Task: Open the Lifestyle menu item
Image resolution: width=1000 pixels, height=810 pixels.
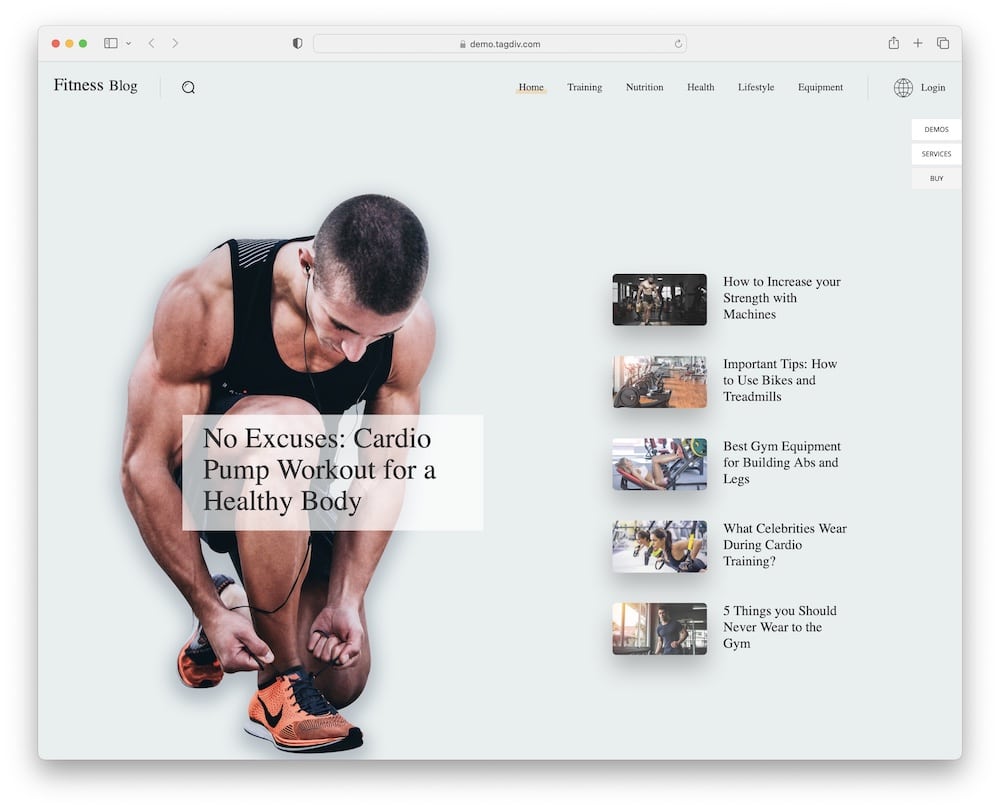Action: [x=756, y=87]
